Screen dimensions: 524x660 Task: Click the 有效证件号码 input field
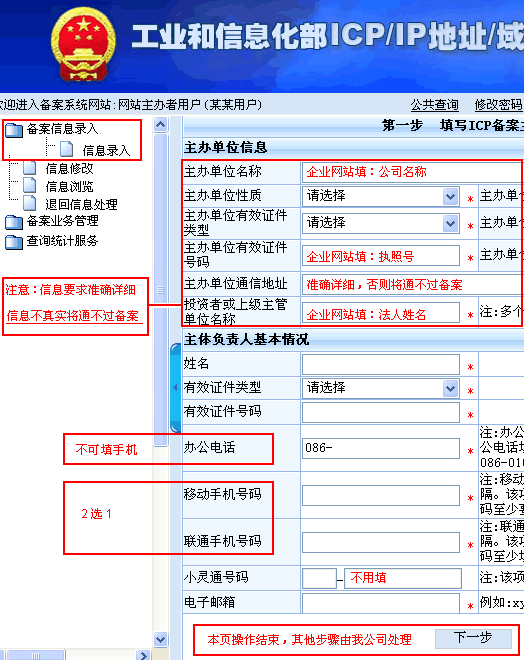(380, 412)
